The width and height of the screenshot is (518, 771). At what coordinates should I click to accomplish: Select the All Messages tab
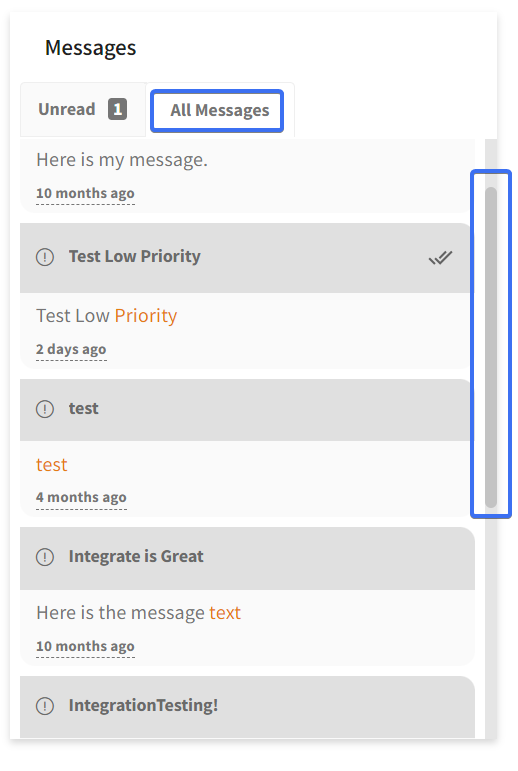tap(217, 111)
